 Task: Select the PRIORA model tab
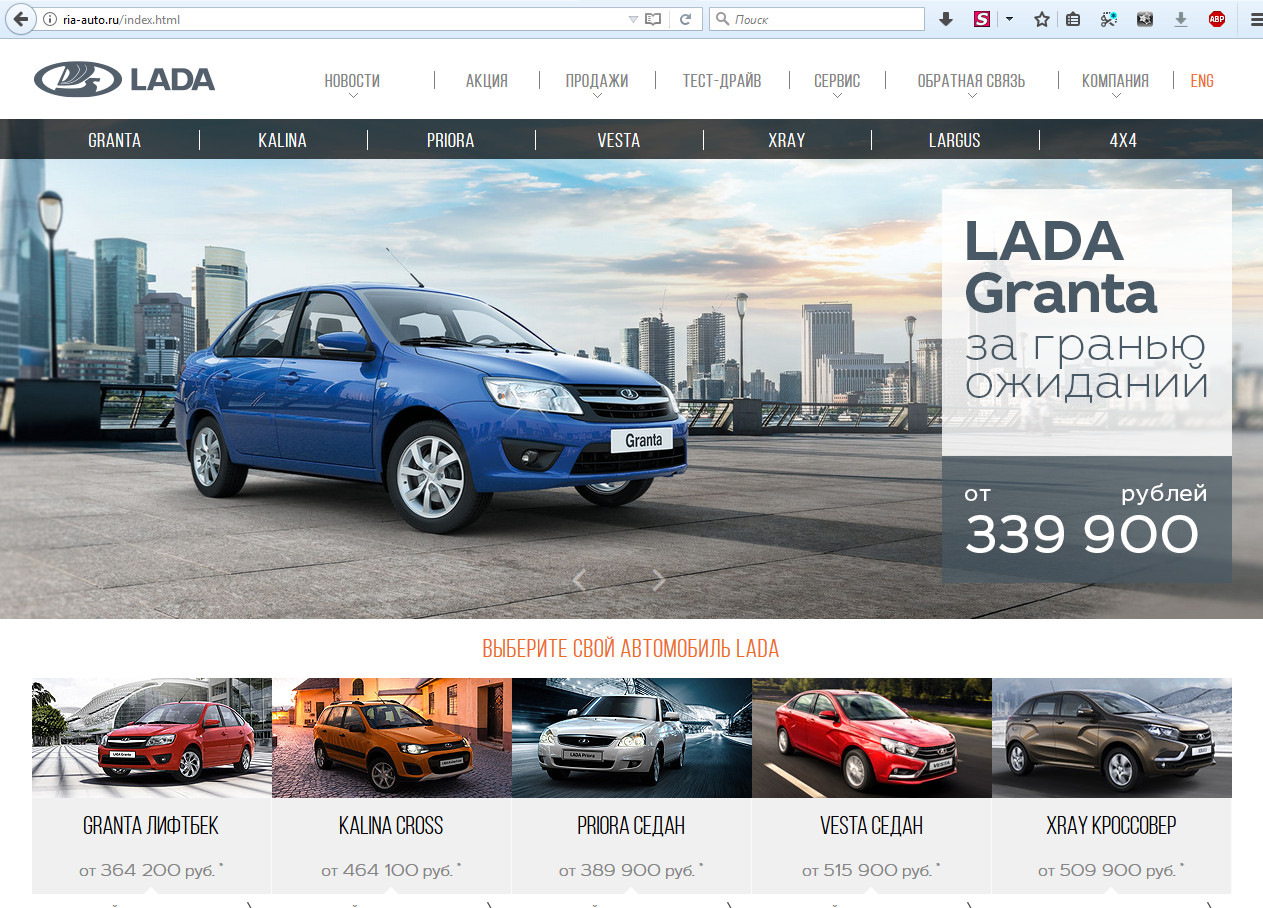[x=451, y=140]
